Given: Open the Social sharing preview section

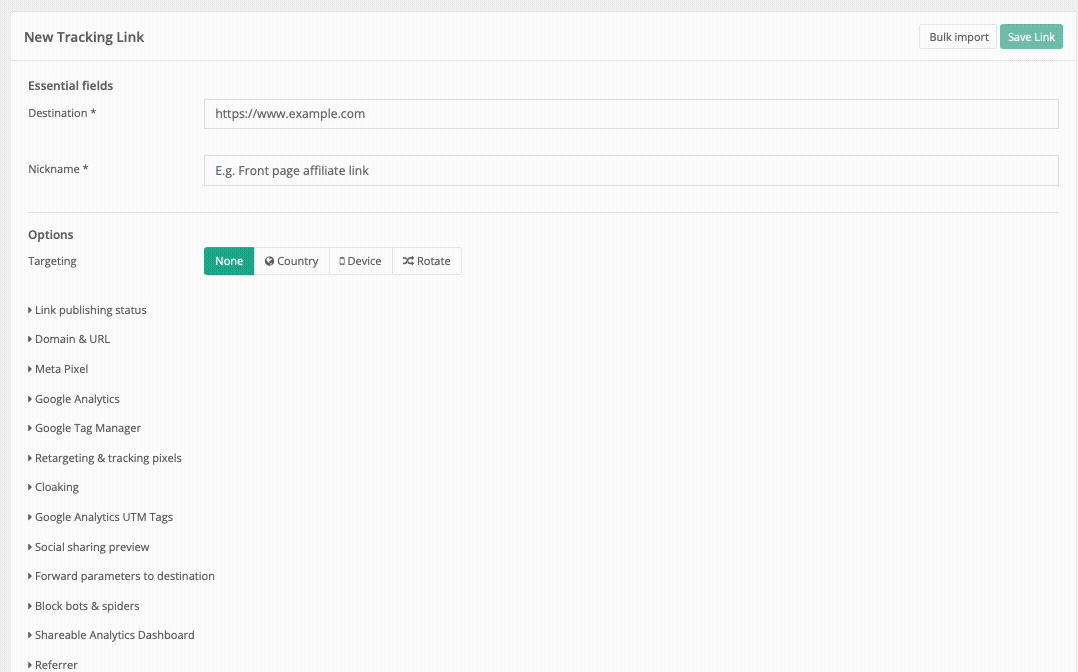Looking at the screenshot, I should [91, 547].
